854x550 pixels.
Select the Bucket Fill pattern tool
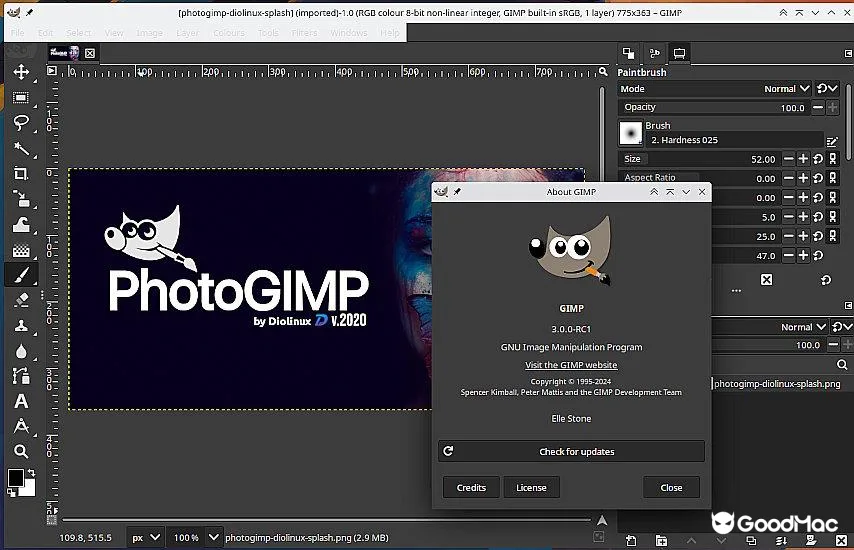pos(21,250)
